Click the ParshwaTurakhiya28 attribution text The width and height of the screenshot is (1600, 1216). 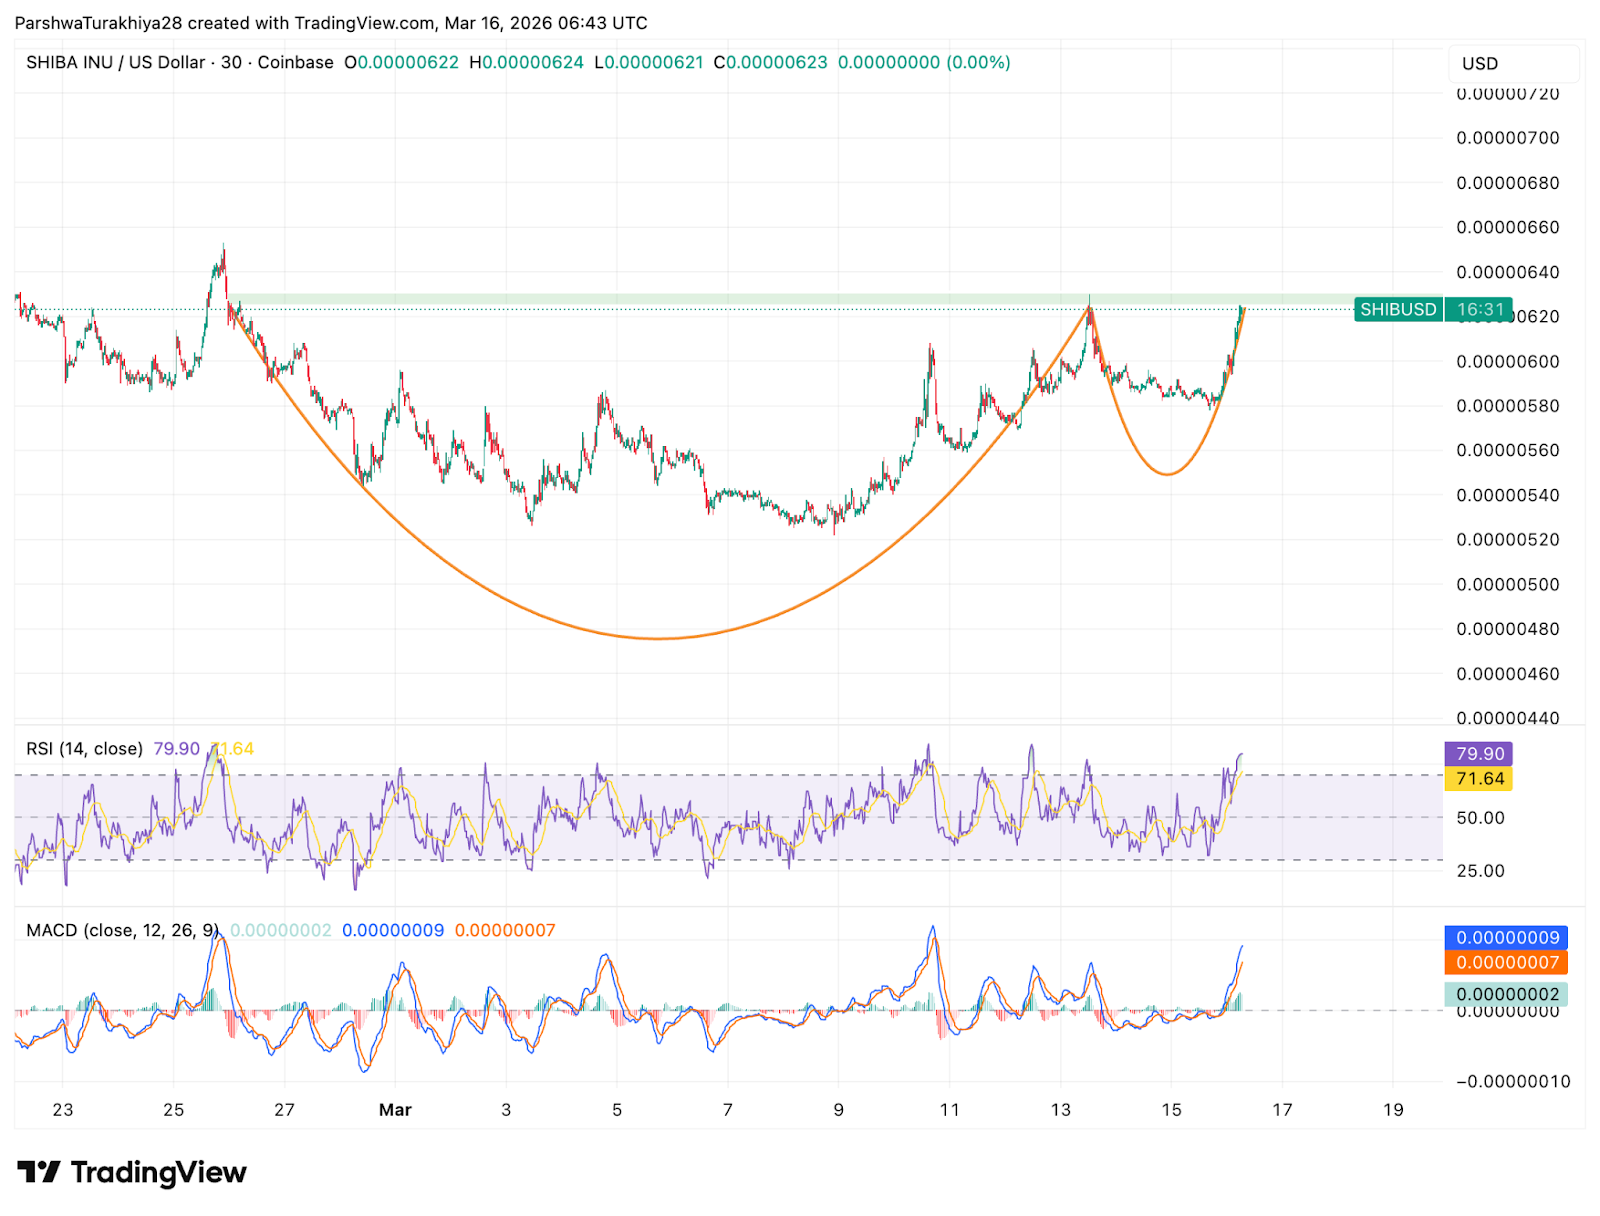point(98,22)
